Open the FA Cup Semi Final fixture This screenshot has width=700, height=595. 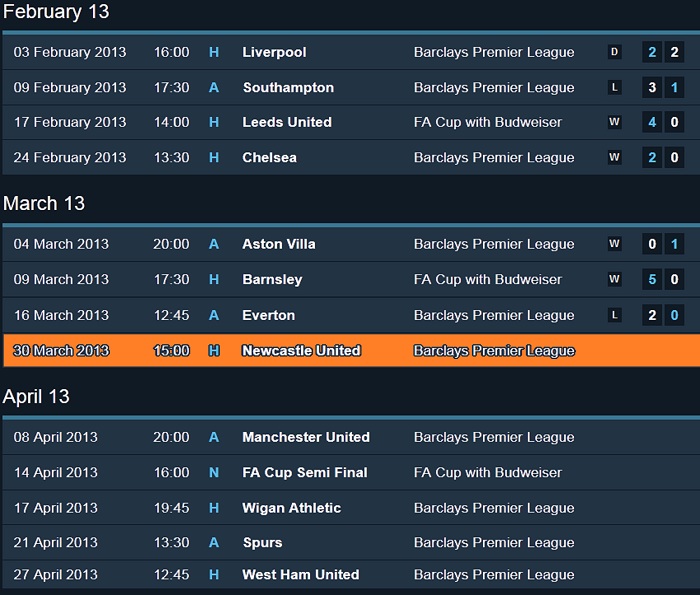(304, 472)
